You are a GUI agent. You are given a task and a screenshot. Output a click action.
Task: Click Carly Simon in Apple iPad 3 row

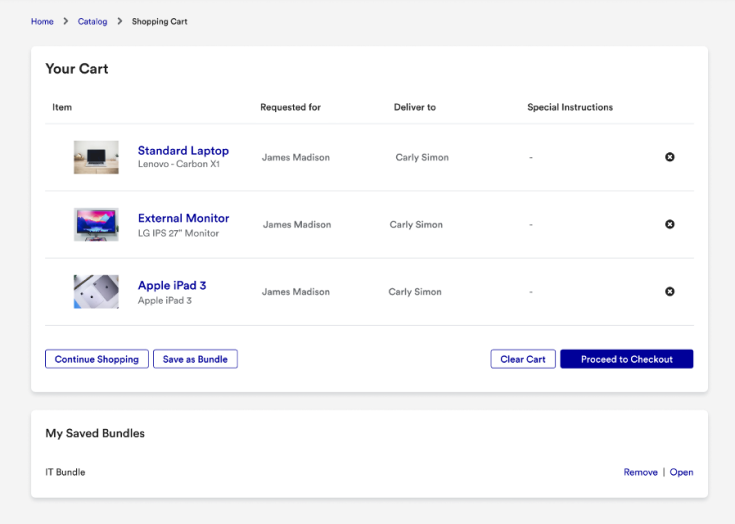tap(415, 292)
